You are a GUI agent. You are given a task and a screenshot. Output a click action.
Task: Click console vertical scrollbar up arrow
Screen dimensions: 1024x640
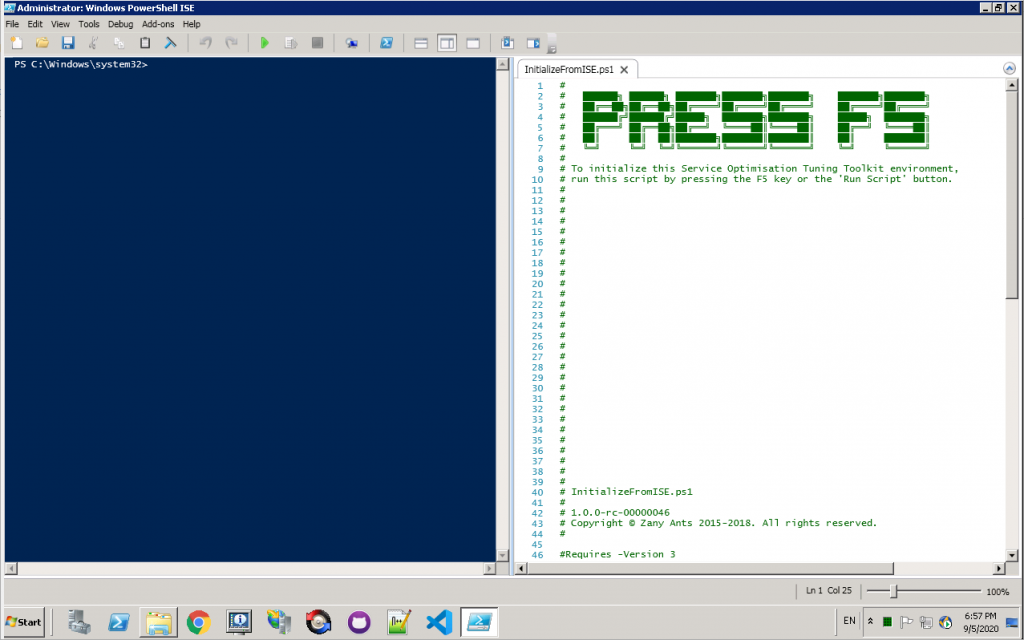coord(502,64)
